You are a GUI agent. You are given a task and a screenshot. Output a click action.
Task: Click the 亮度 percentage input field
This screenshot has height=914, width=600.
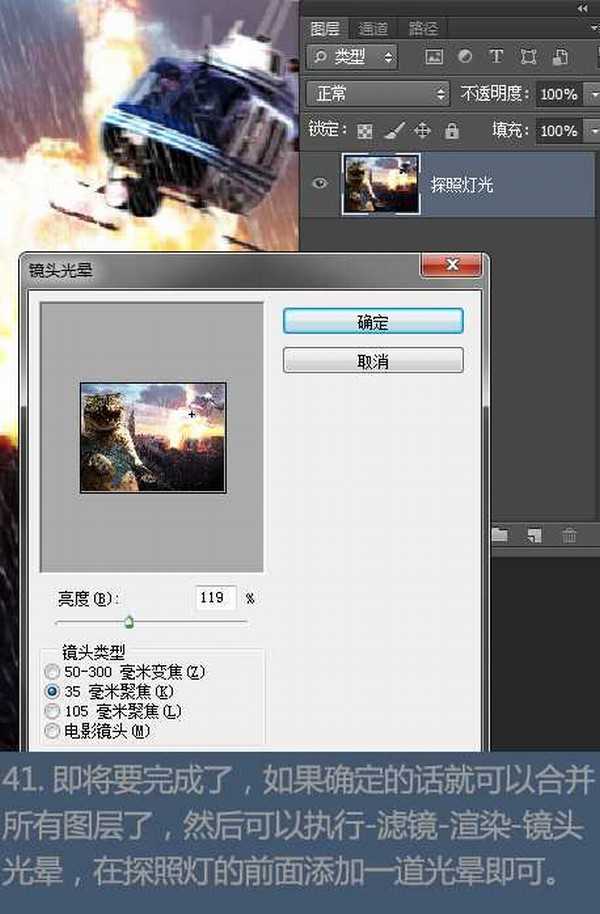216,598
